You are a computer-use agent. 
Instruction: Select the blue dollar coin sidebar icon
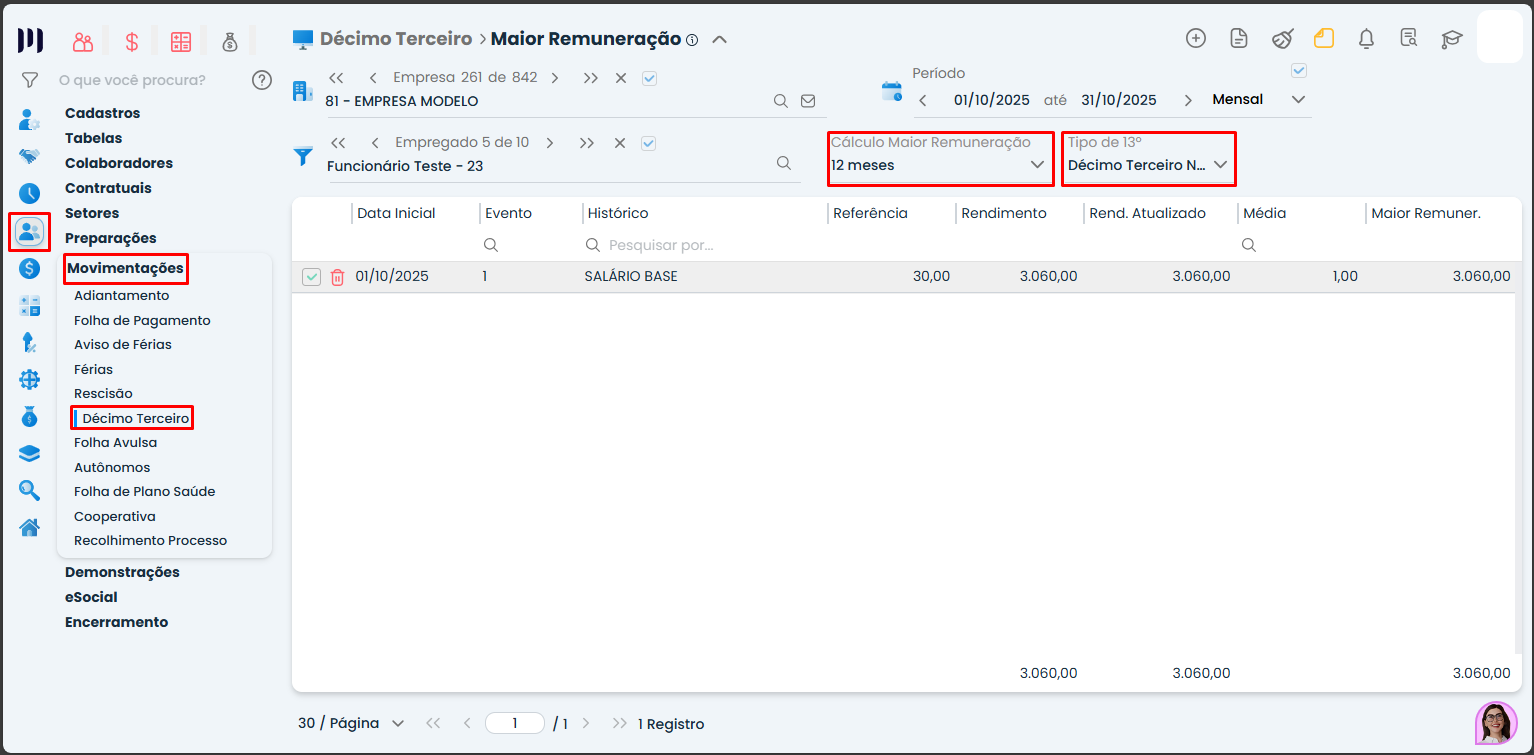click(30, 268)
